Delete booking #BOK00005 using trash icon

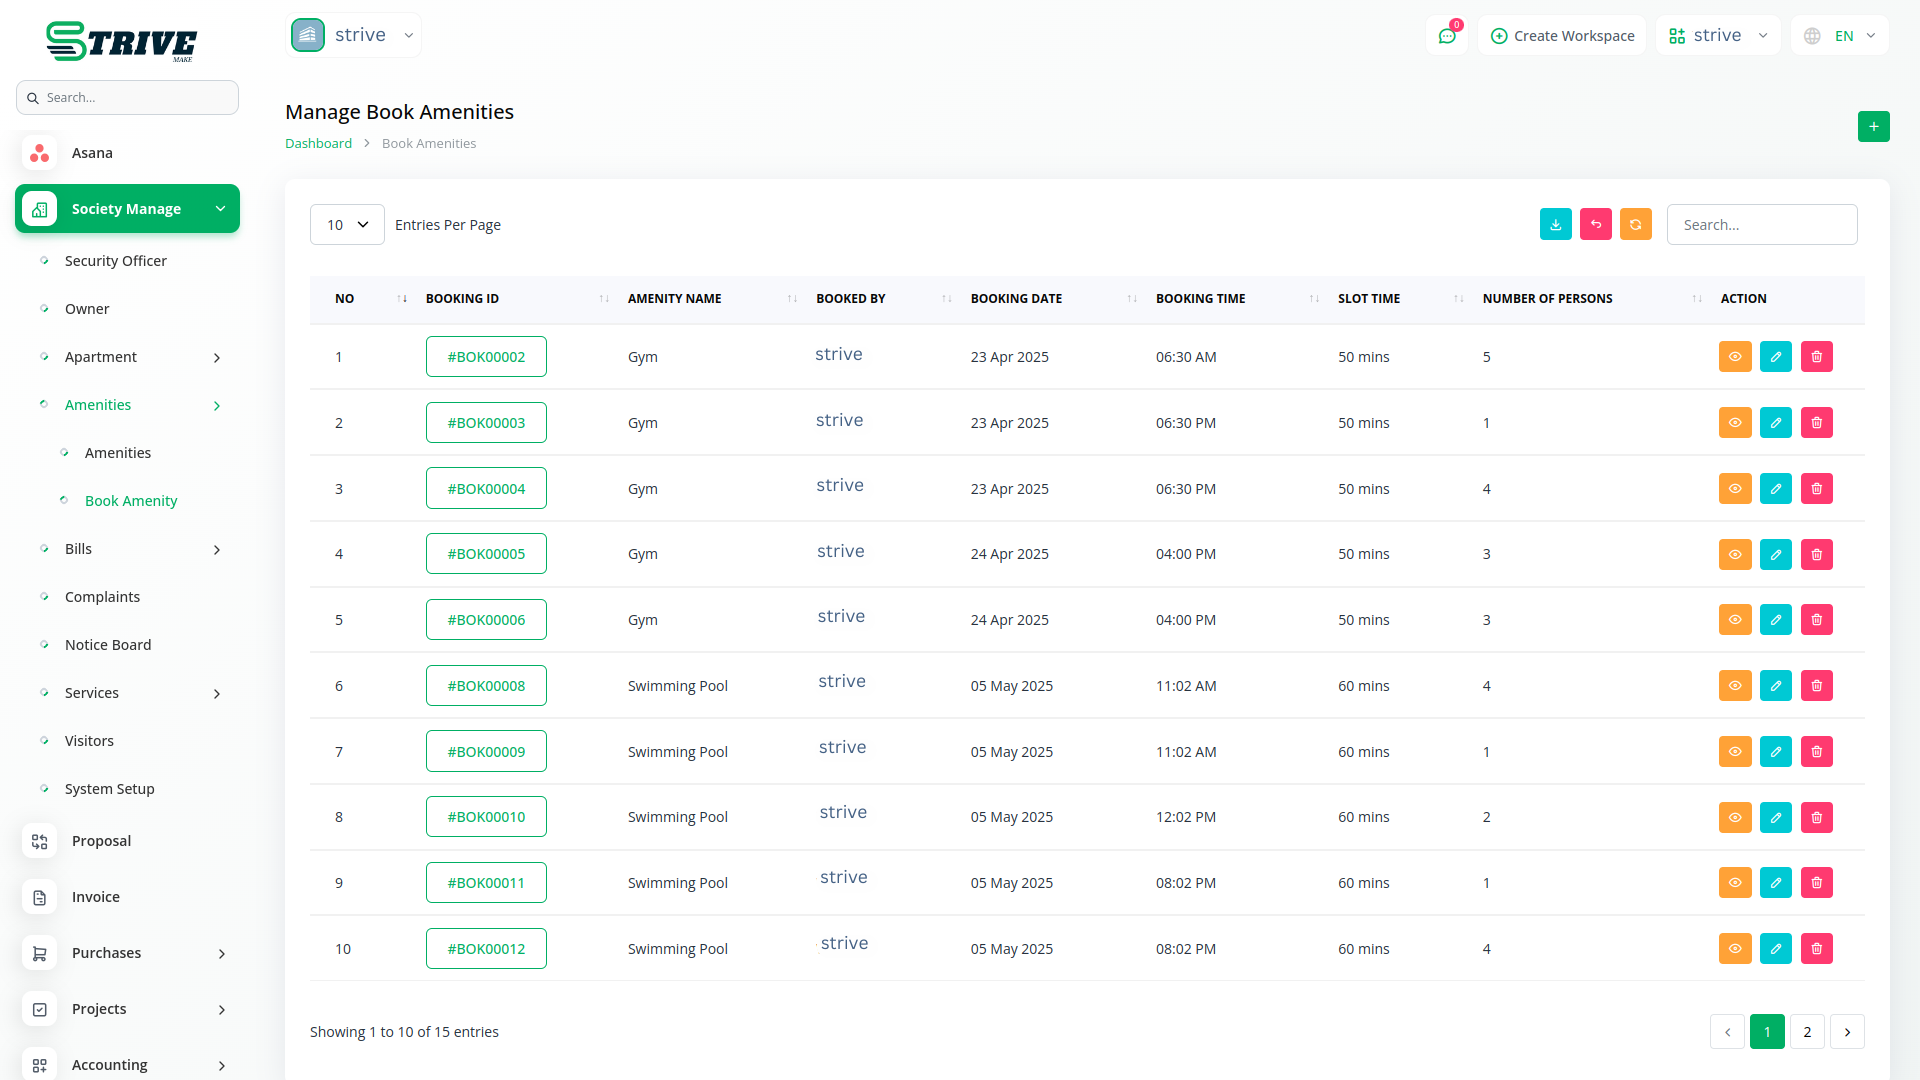1816,554
